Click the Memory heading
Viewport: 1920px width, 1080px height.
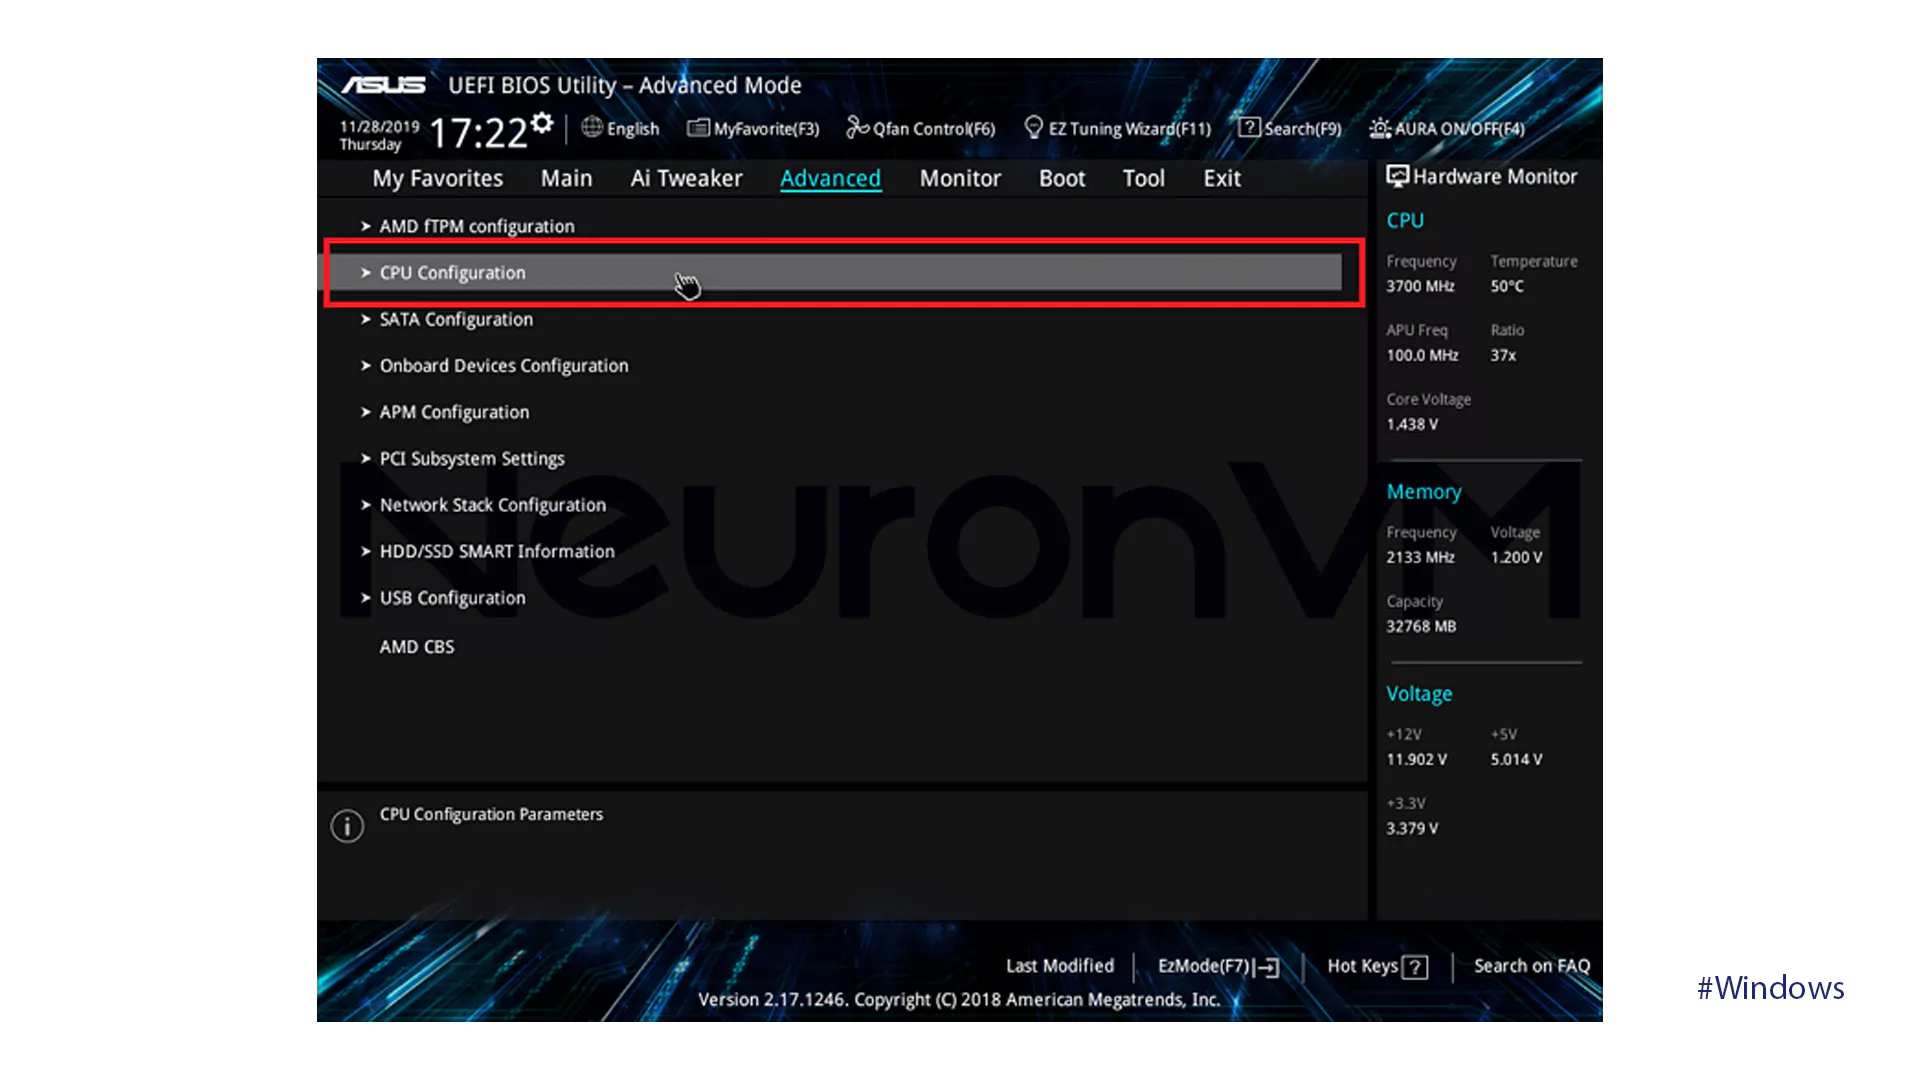[x=1424, y=492]
